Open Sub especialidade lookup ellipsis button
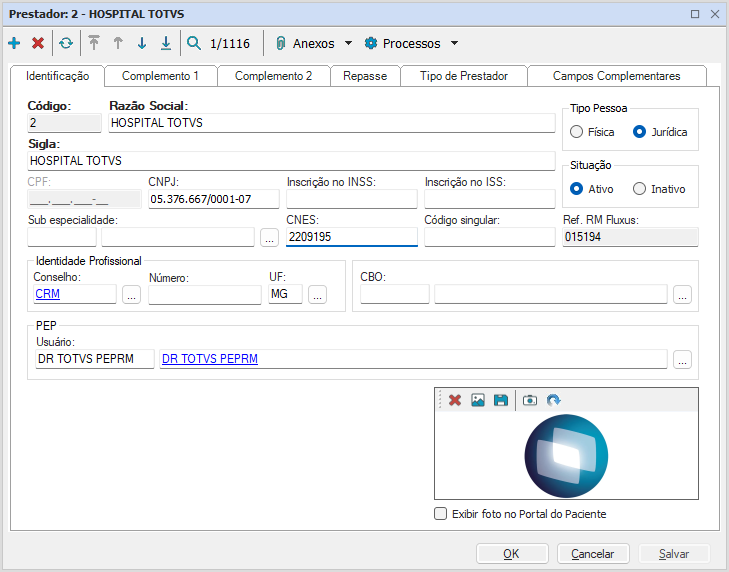 pyautogui.click(x=269, y=238)
